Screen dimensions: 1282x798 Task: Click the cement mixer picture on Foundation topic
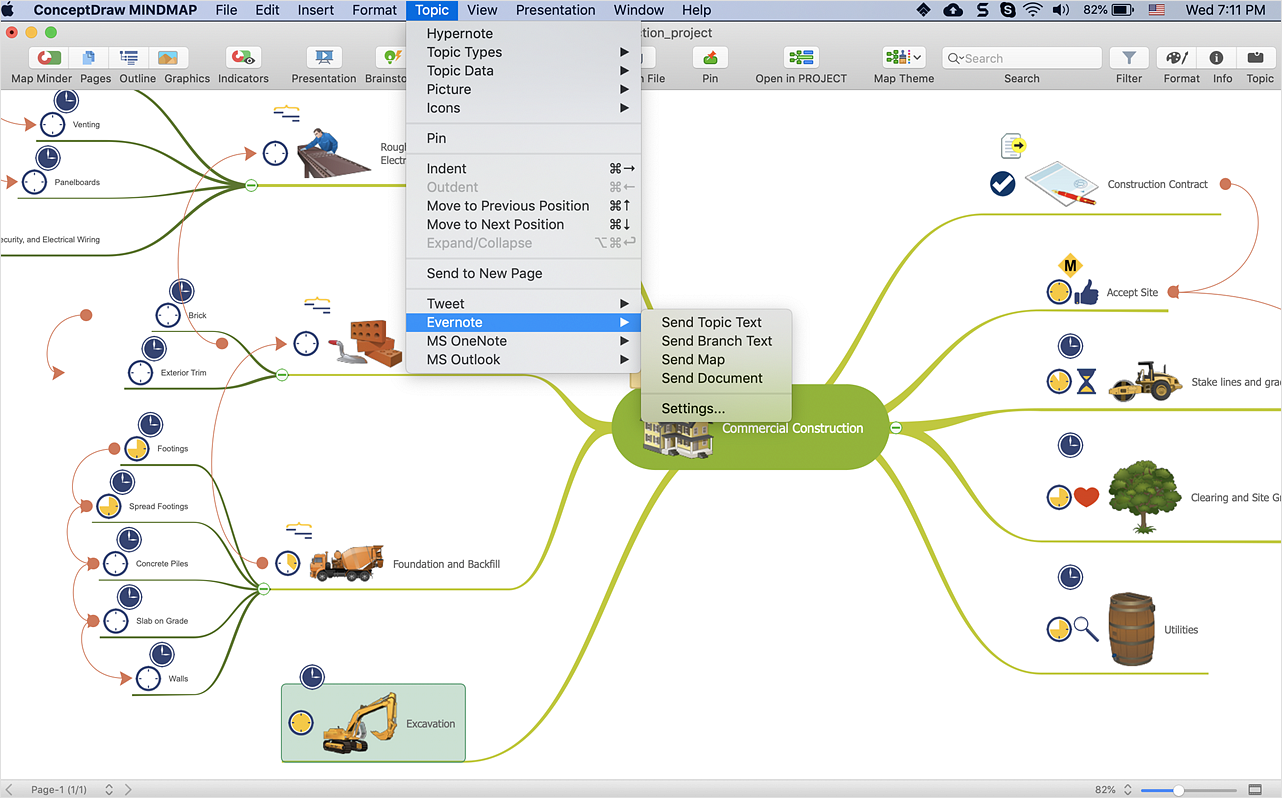click(346, 564)
